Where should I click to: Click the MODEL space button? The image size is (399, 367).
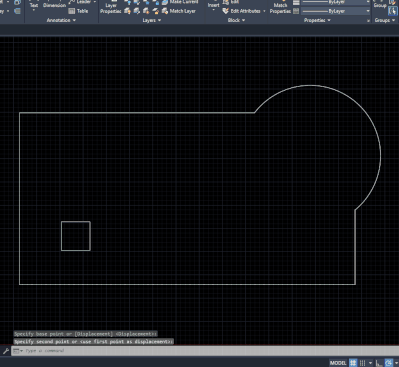click(338, 363)
